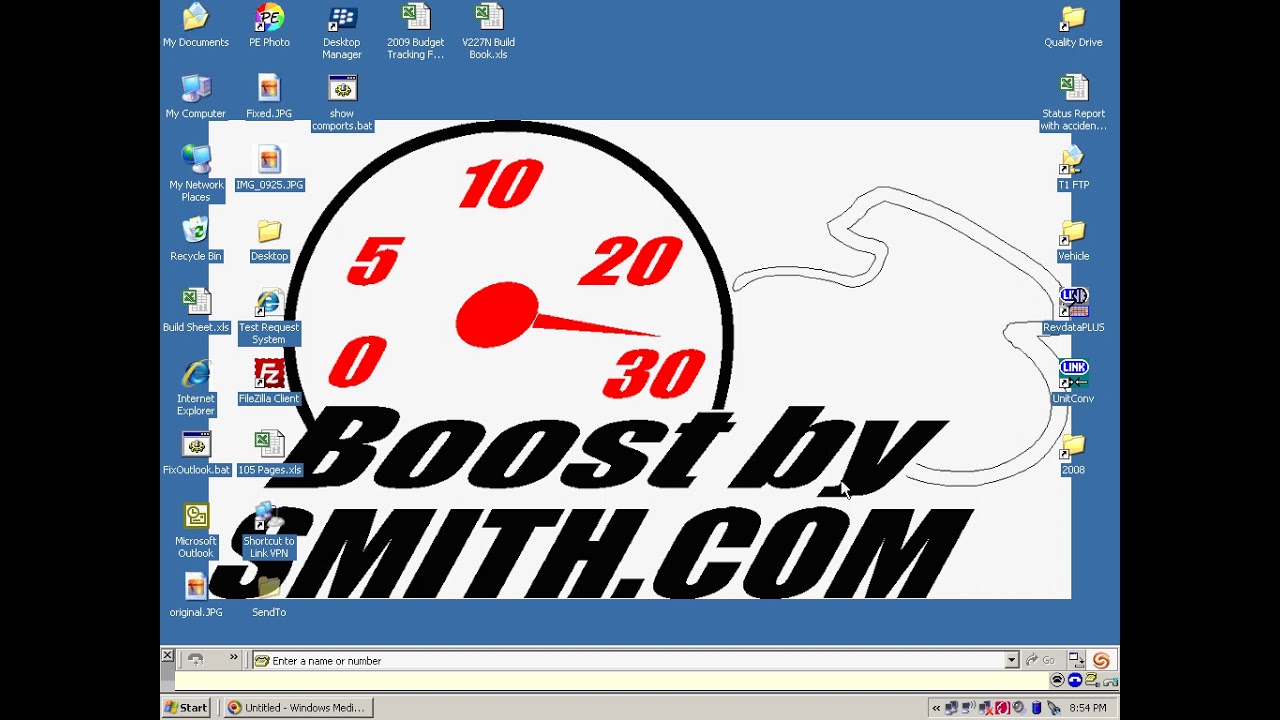Click the Go button in dialer bar
This screenshot has width=1280, height=720.
[x=1041, y=660]
